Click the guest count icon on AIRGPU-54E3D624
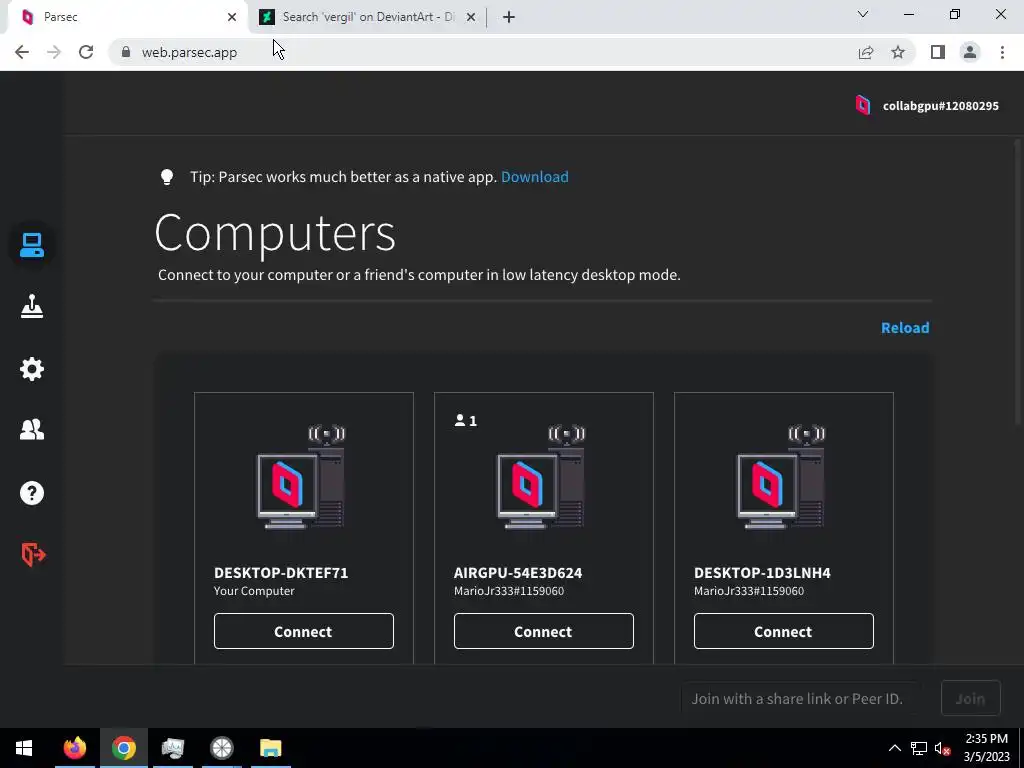 click(x=466, y=421)
